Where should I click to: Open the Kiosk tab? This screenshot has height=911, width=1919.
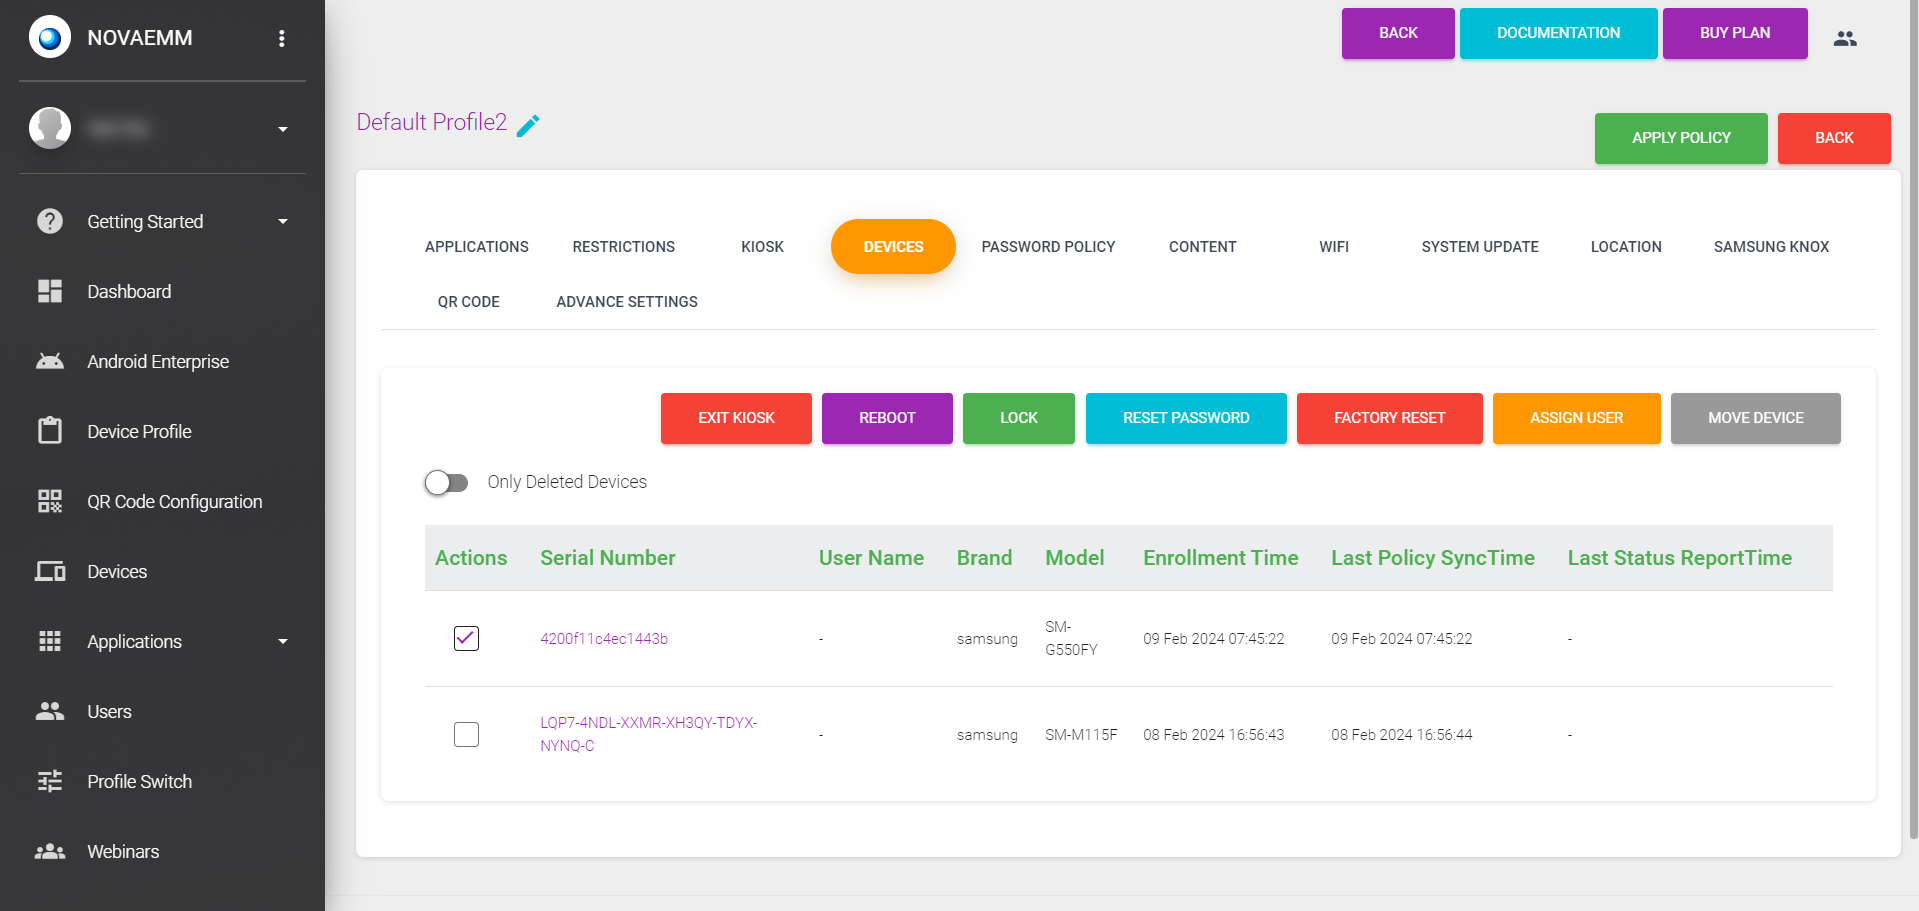click(763, 247)
